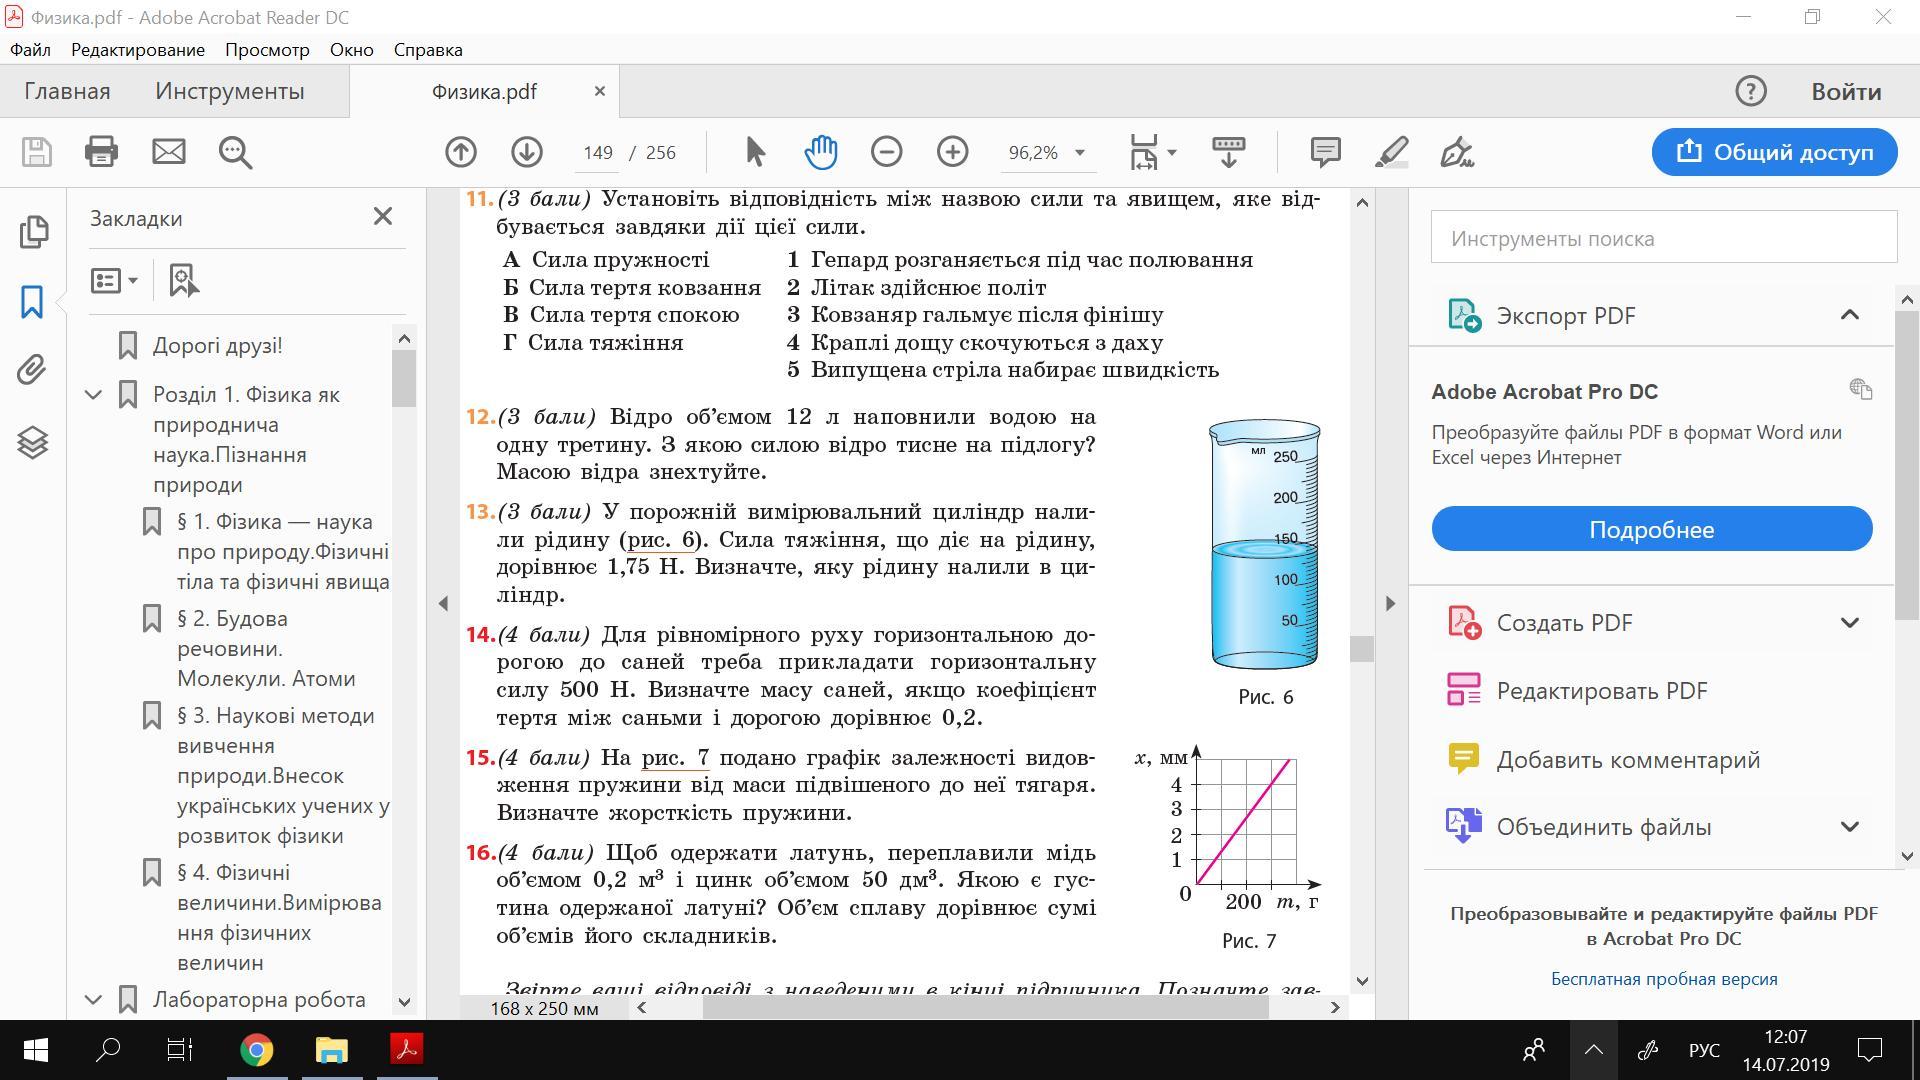Switch to the Главная tab
Viewport: 1920px width, 1080px height.
[67, 91]
